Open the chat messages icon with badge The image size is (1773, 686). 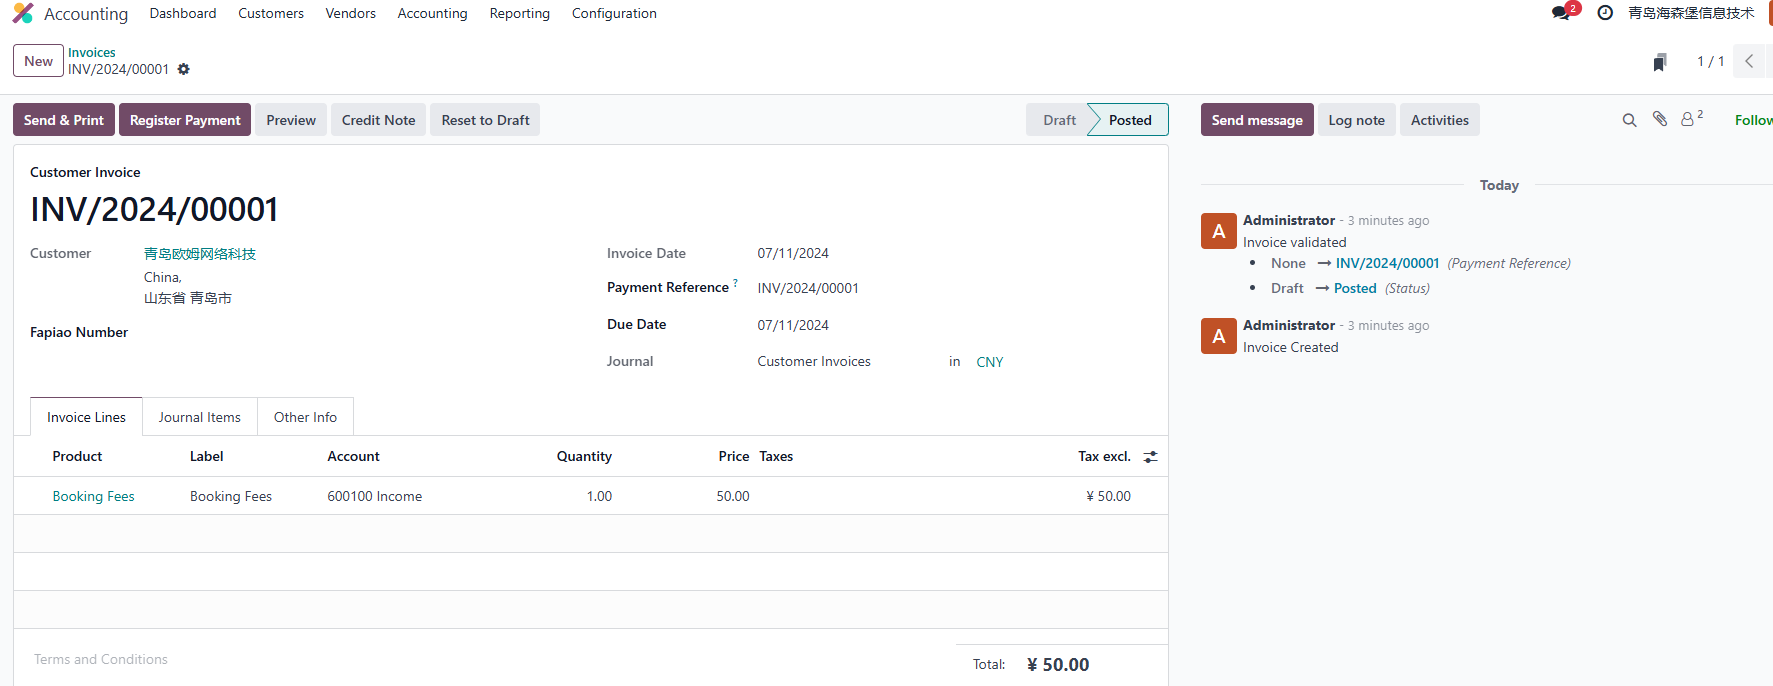coord(1564,12)
